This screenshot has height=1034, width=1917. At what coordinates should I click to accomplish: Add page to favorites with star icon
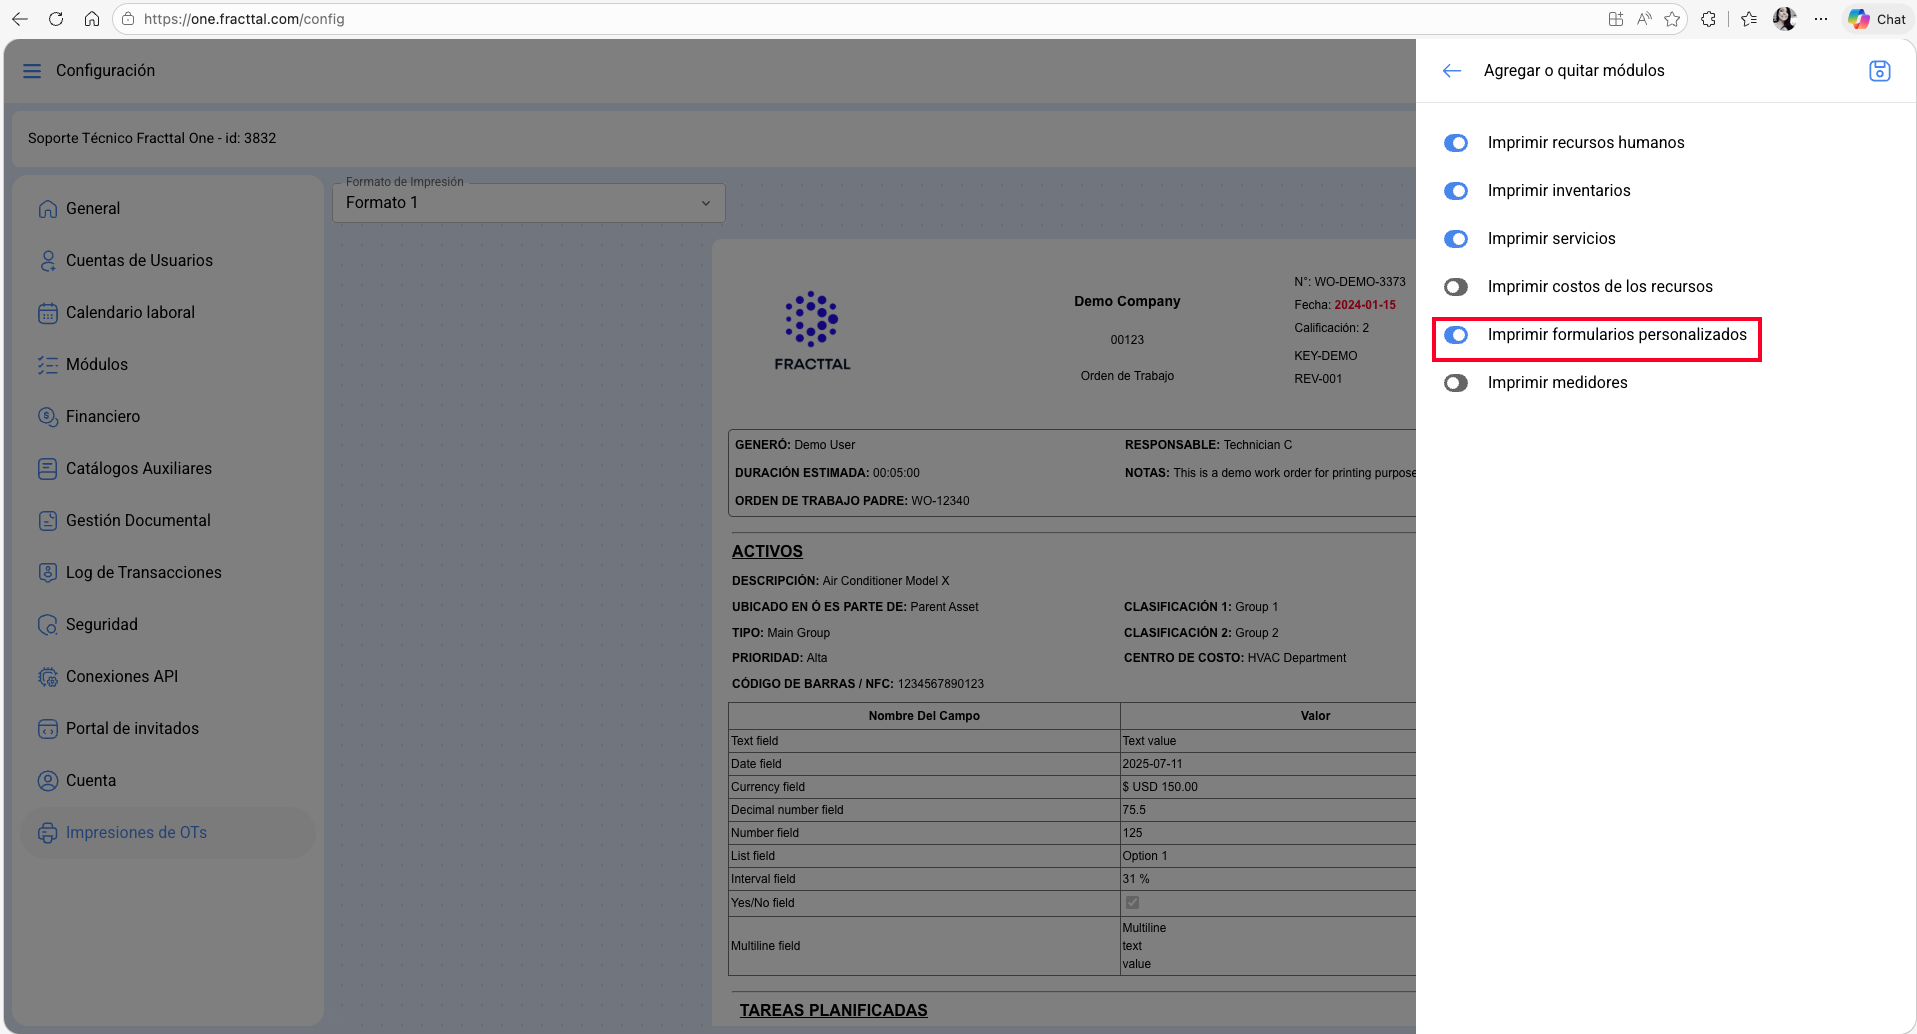[1672, 19]
